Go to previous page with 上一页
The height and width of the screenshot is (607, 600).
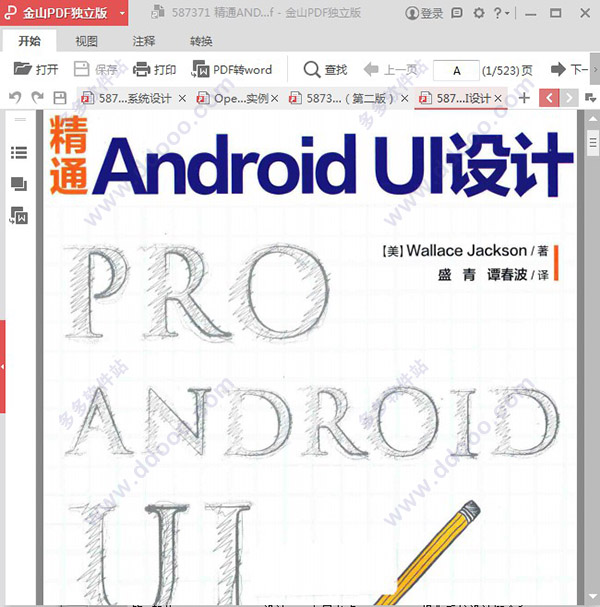[391, 70]
